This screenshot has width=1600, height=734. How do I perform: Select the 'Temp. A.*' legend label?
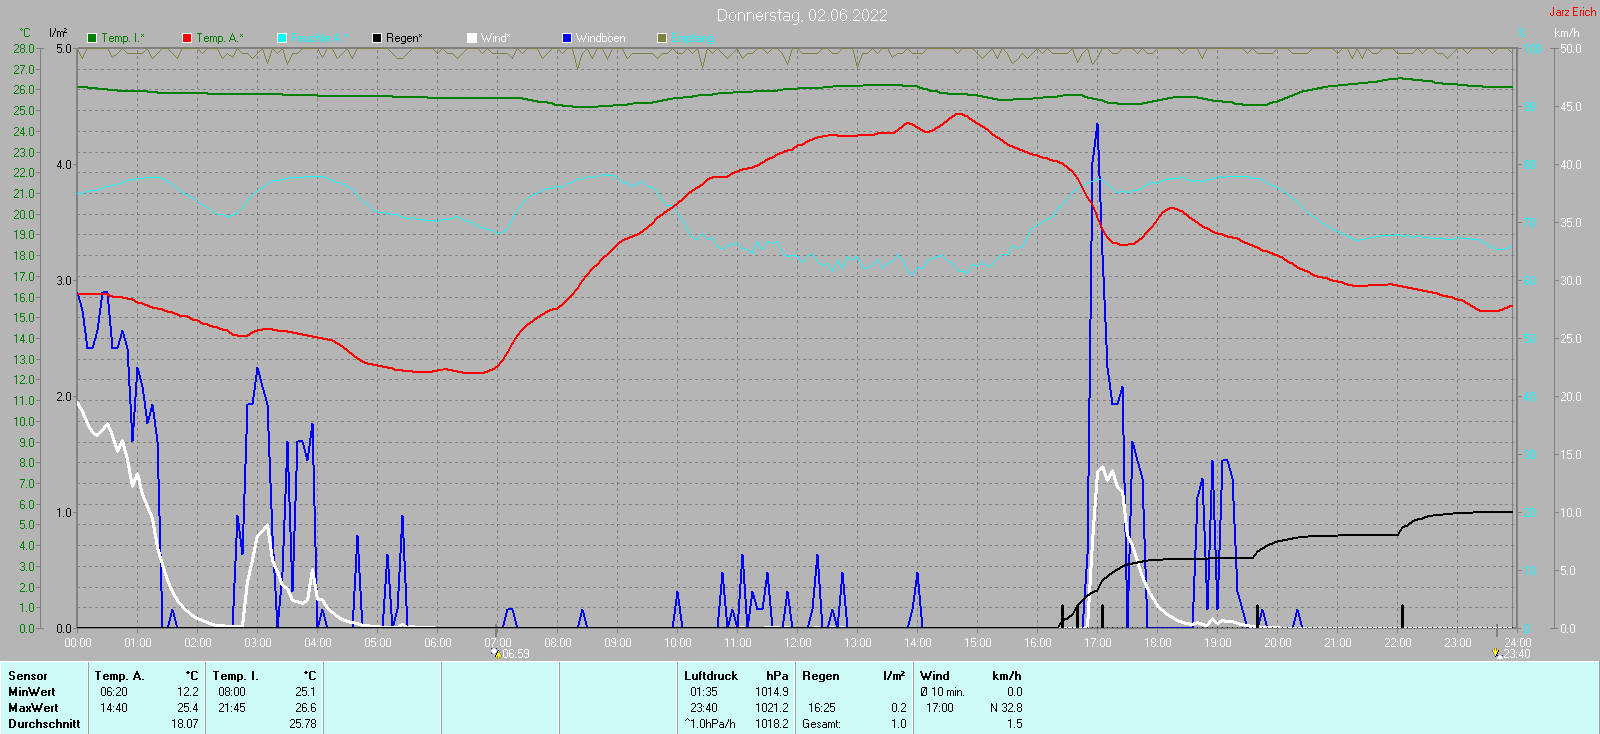pyautogui.click(x=219, y=38)
